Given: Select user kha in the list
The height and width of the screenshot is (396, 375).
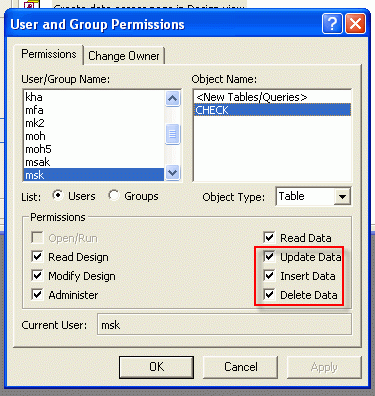Looking at the screenshot, I should (94, 97).
